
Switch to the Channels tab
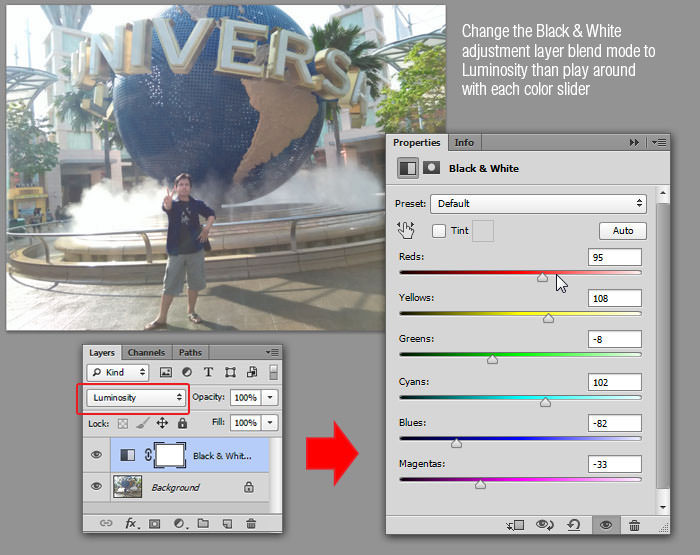pyautogui.click(x=146, y=353)
